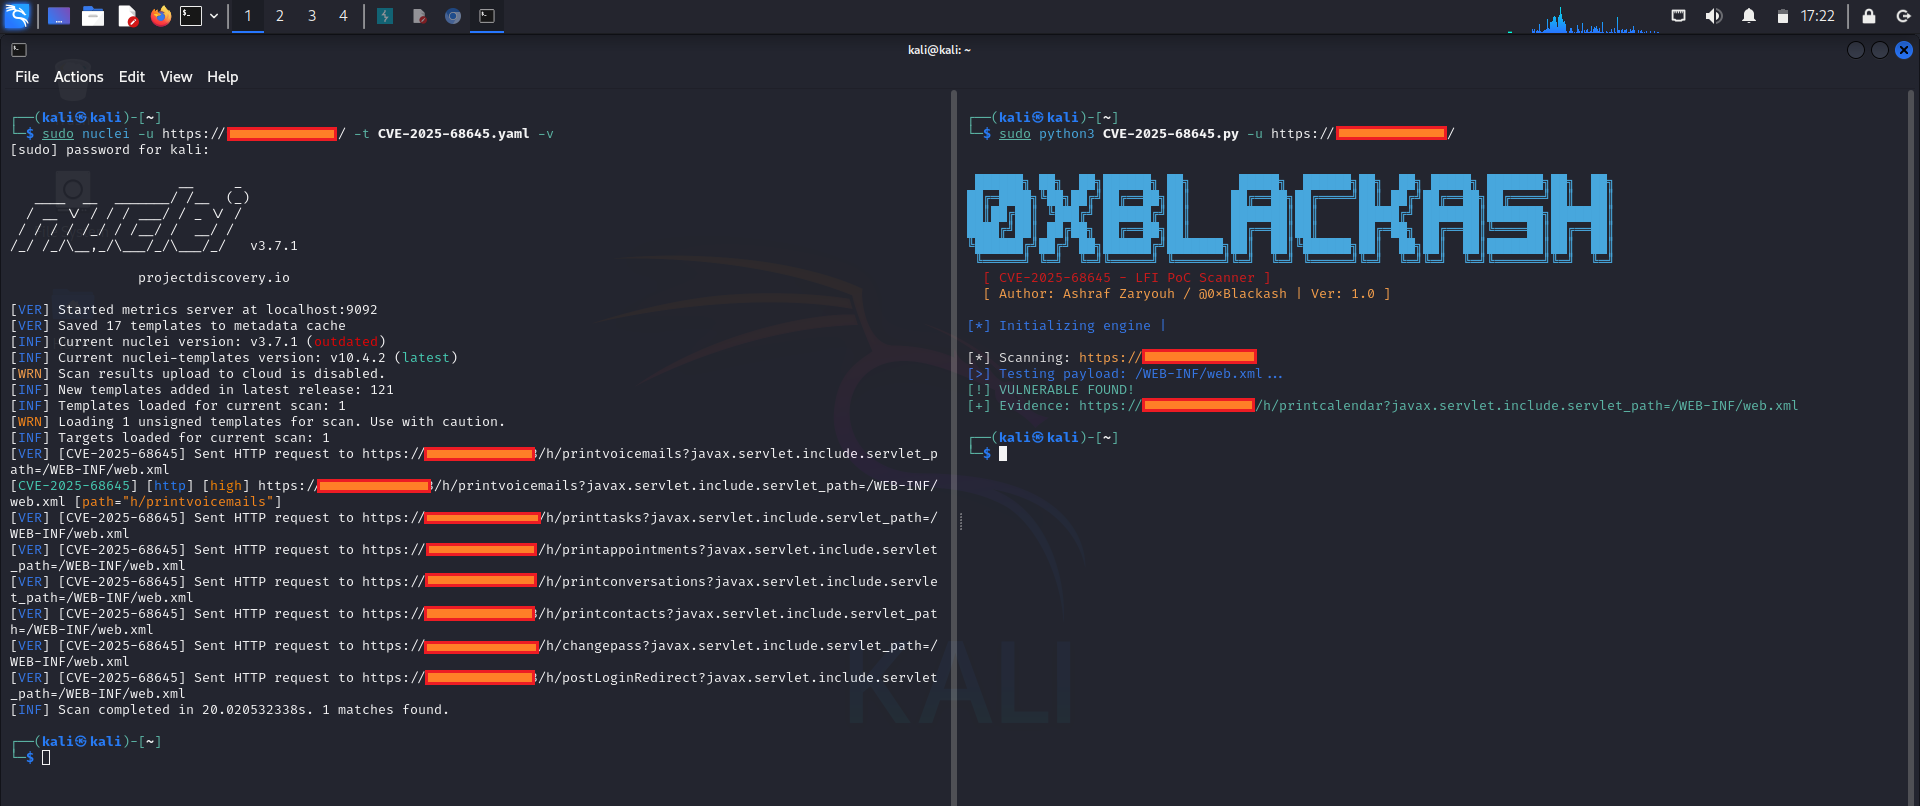Image resolution: width=1920 pixels, height=806 pixels.
Task: Click the '[high]' severity tag
Action: coord(226,486)
